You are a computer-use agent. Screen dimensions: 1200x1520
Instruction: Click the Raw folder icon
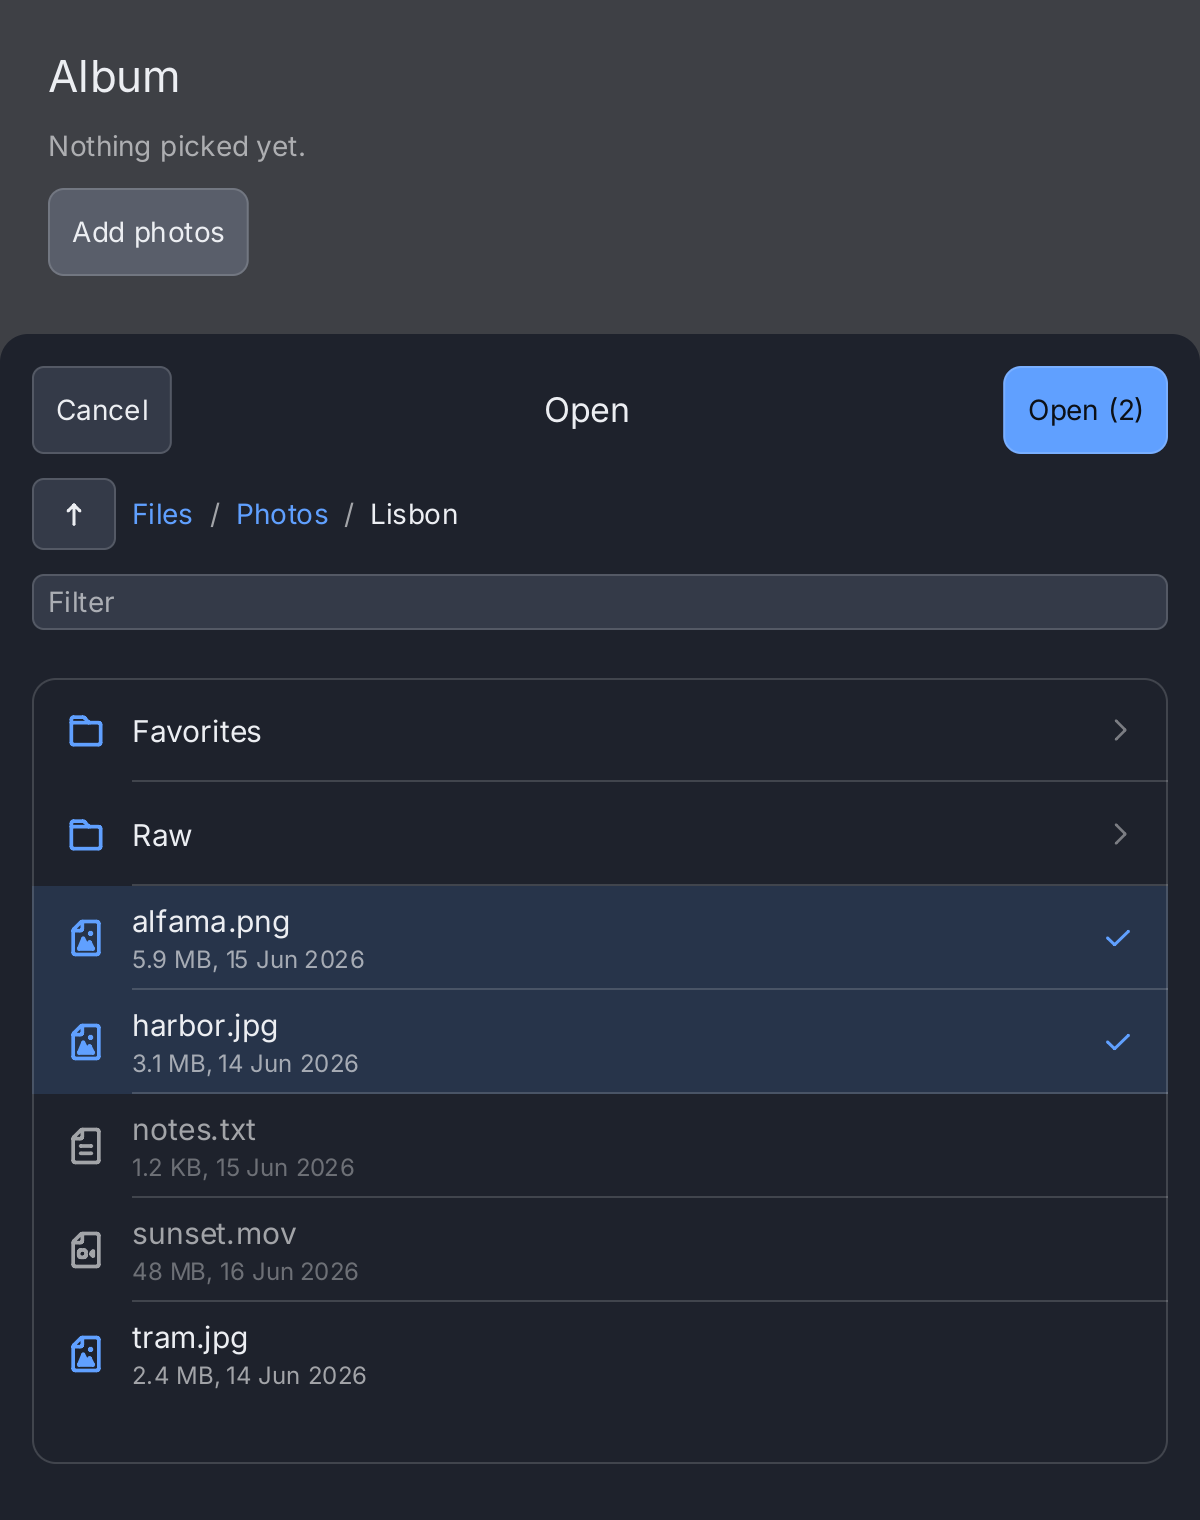(86, 835)
